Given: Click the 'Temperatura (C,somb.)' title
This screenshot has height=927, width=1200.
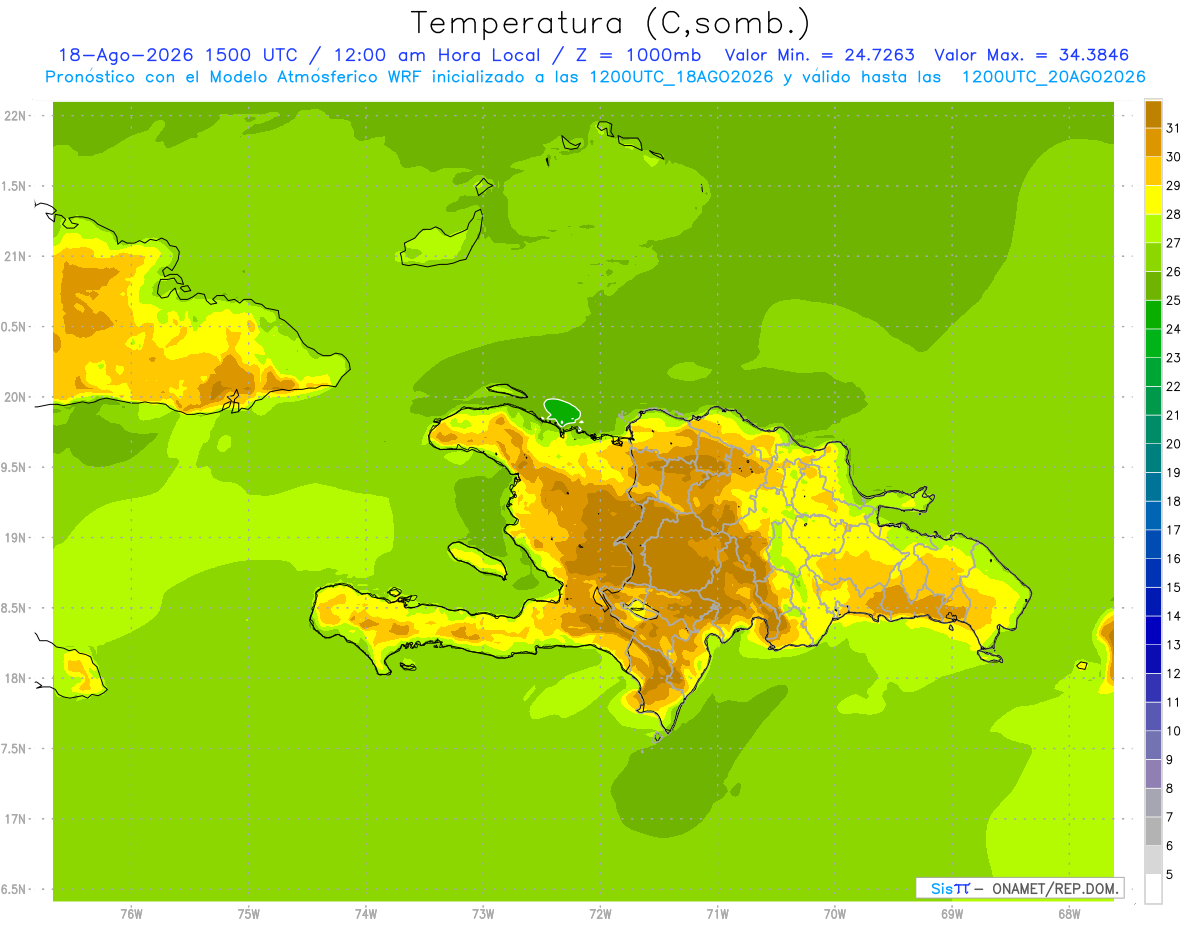Looking at the screenshot, I should pos(610,22).
